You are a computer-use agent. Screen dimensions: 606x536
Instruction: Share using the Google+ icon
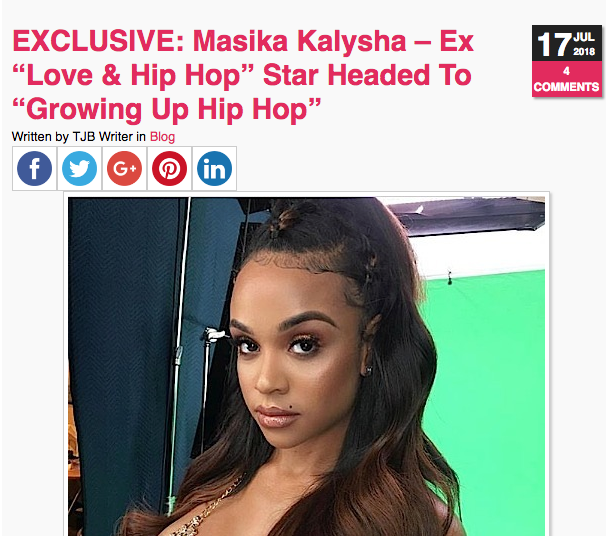(124, 168)
